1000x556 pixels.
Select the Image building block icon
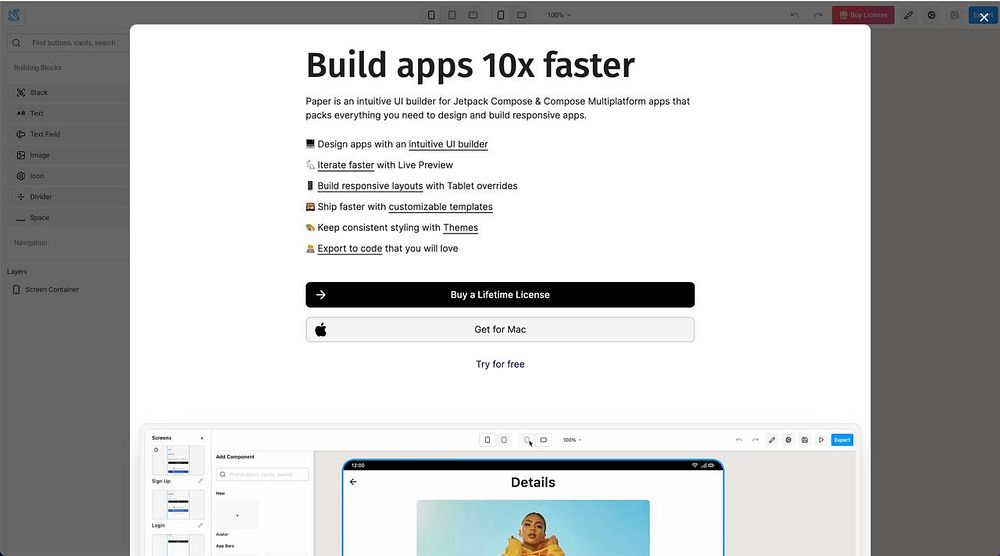click(x=21, y=155)
